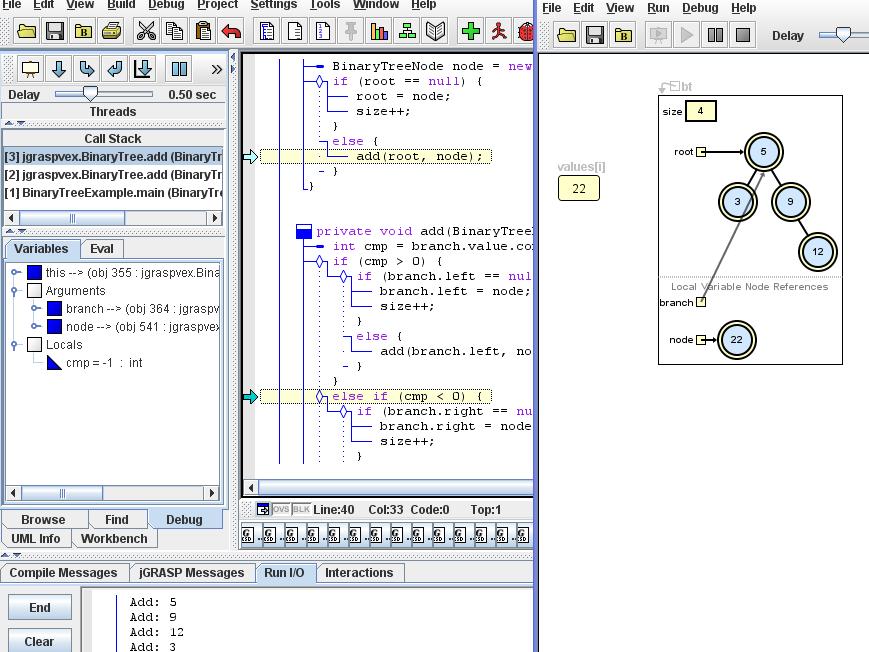Open the Run menu in the viewer window
This screenshot has width=869, height=652.
(658, 8)
